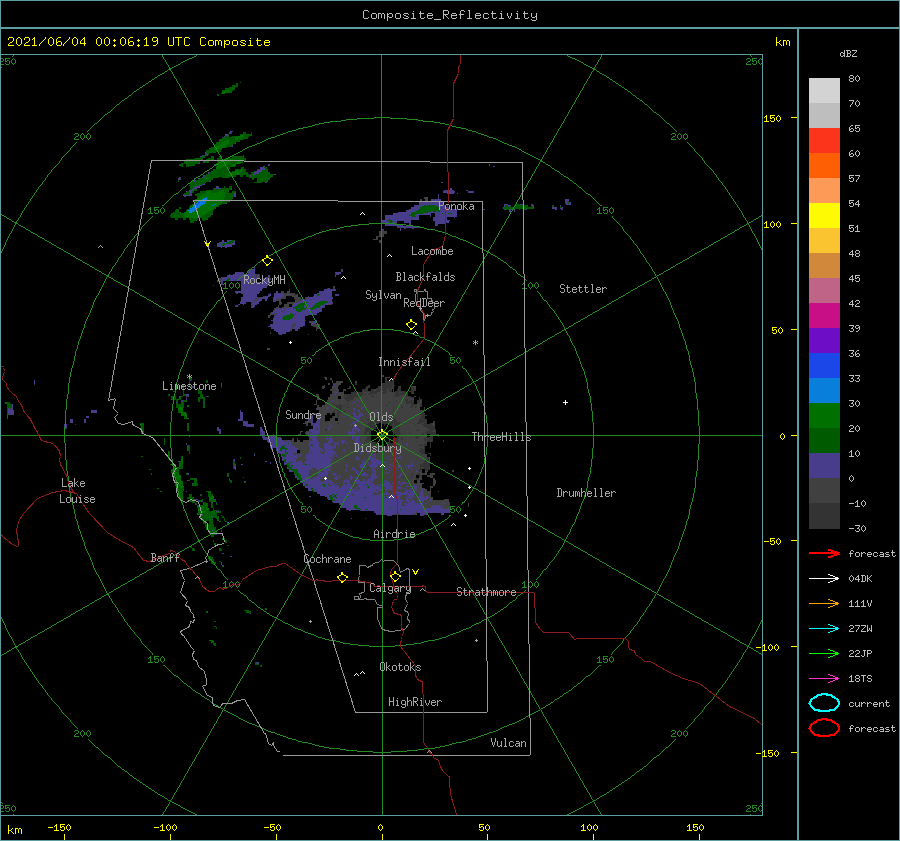Viewport: 900px width, 841px height.
Task: Click the Sundre city label
Action: tap(303, 414)
